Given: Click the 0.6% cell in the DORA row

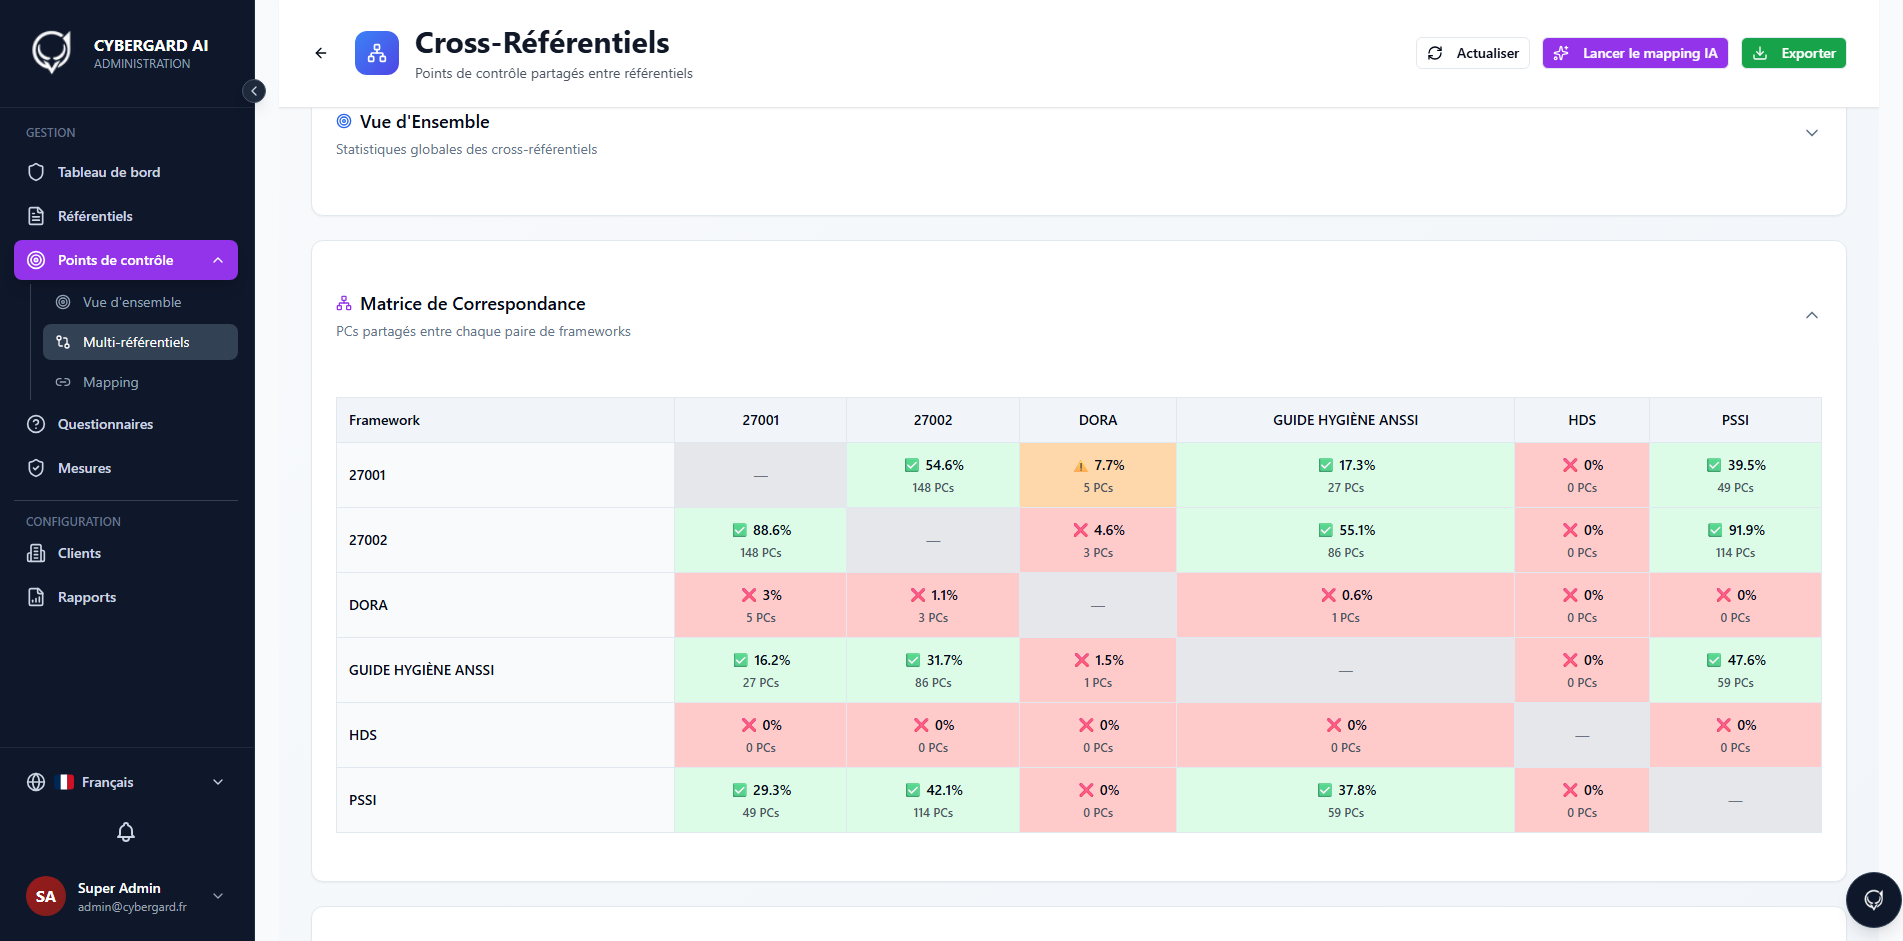Looking at the screenshot, I should pyautogui.click(x=1345, y=605).
